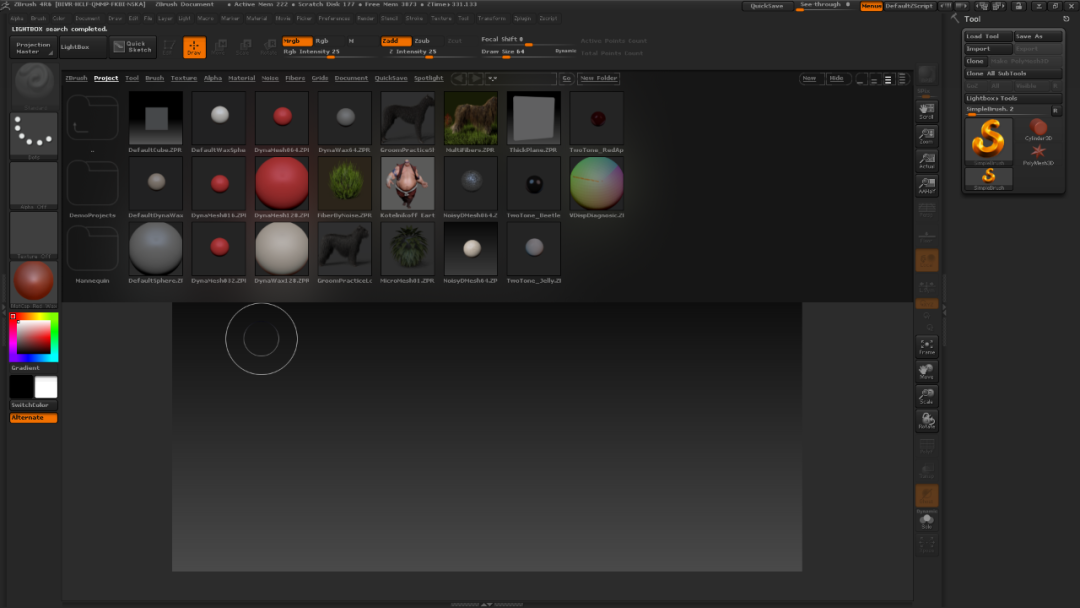The height and width of the screenshot is (608, 1080).
Task: Open the MatCap Red Wax material selector
Action: [x=33, y=284]
